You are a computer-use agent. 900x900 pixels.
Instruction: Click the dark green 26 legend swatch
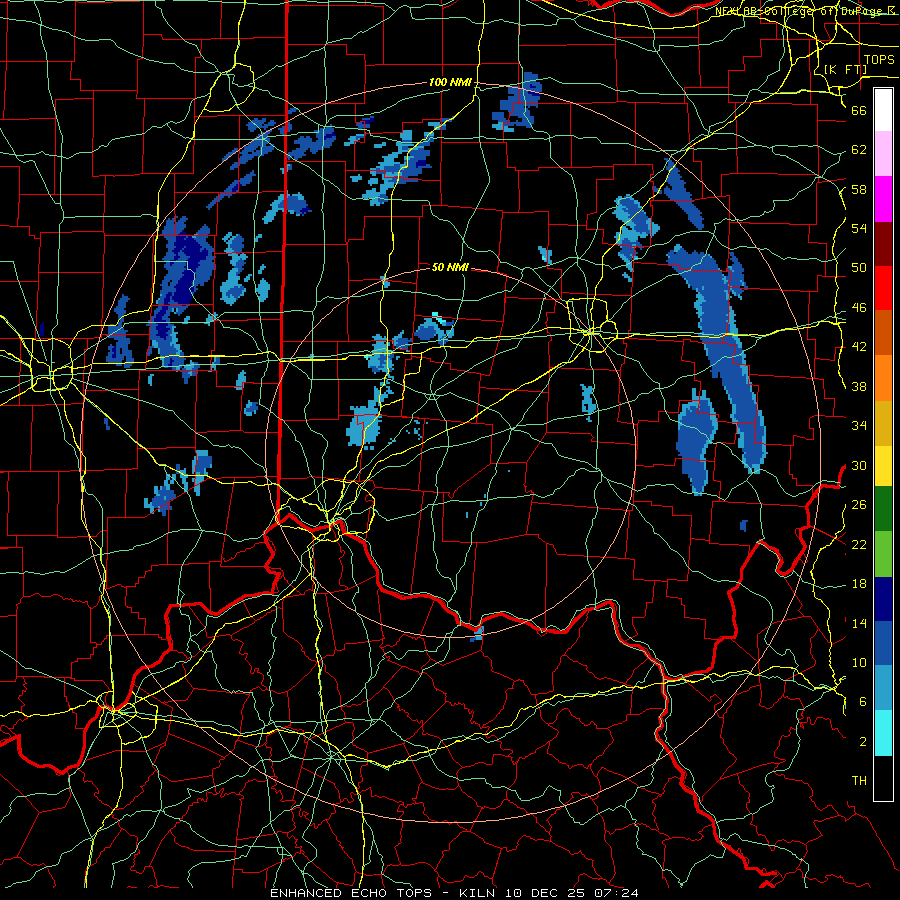coord(883,508)
